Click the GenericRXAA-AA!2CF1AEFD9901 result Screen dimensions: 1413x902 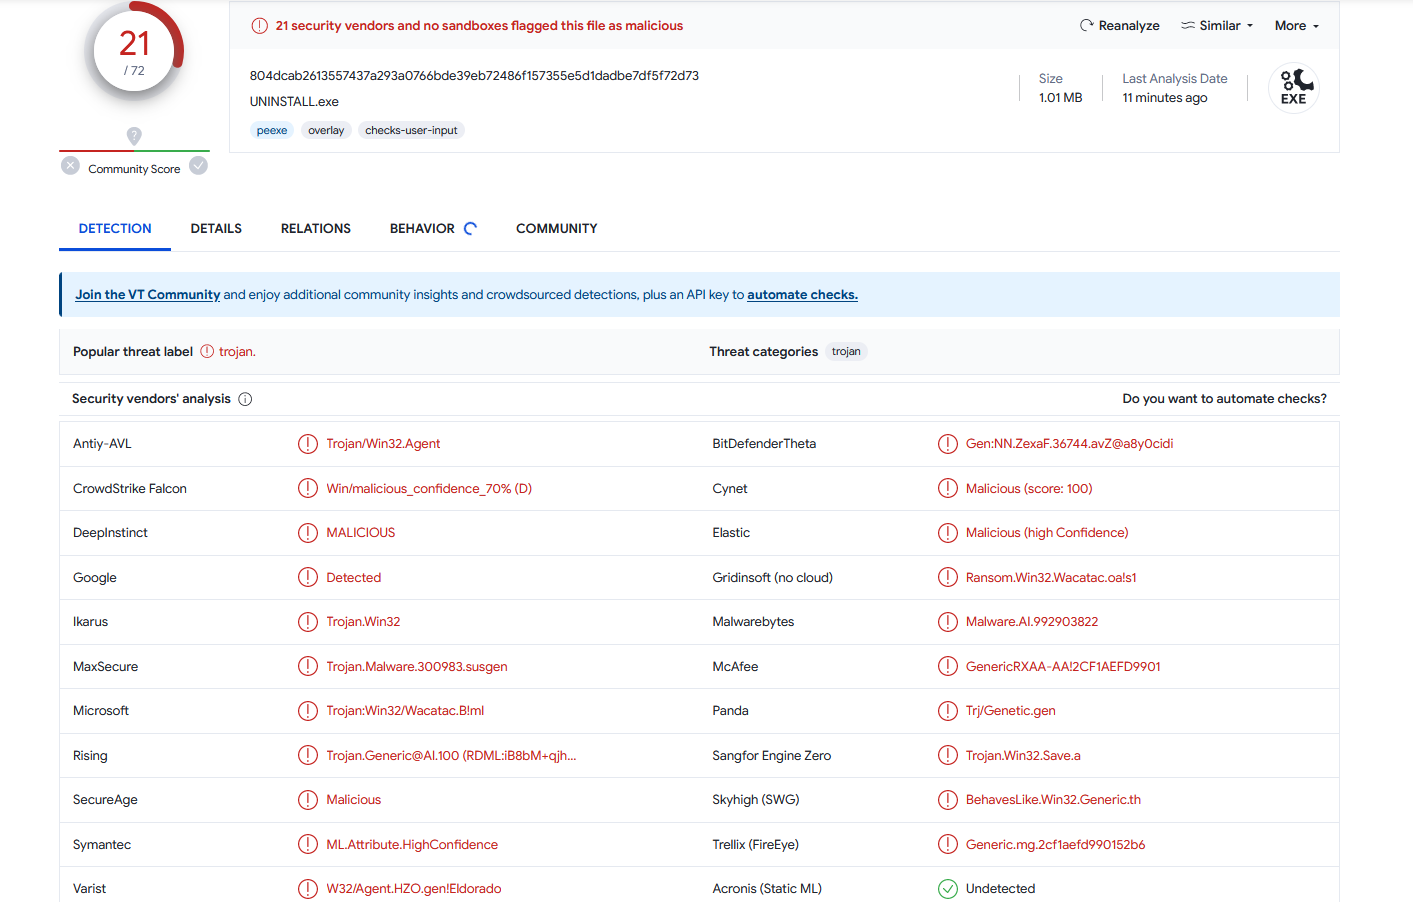pos(1063,667)
